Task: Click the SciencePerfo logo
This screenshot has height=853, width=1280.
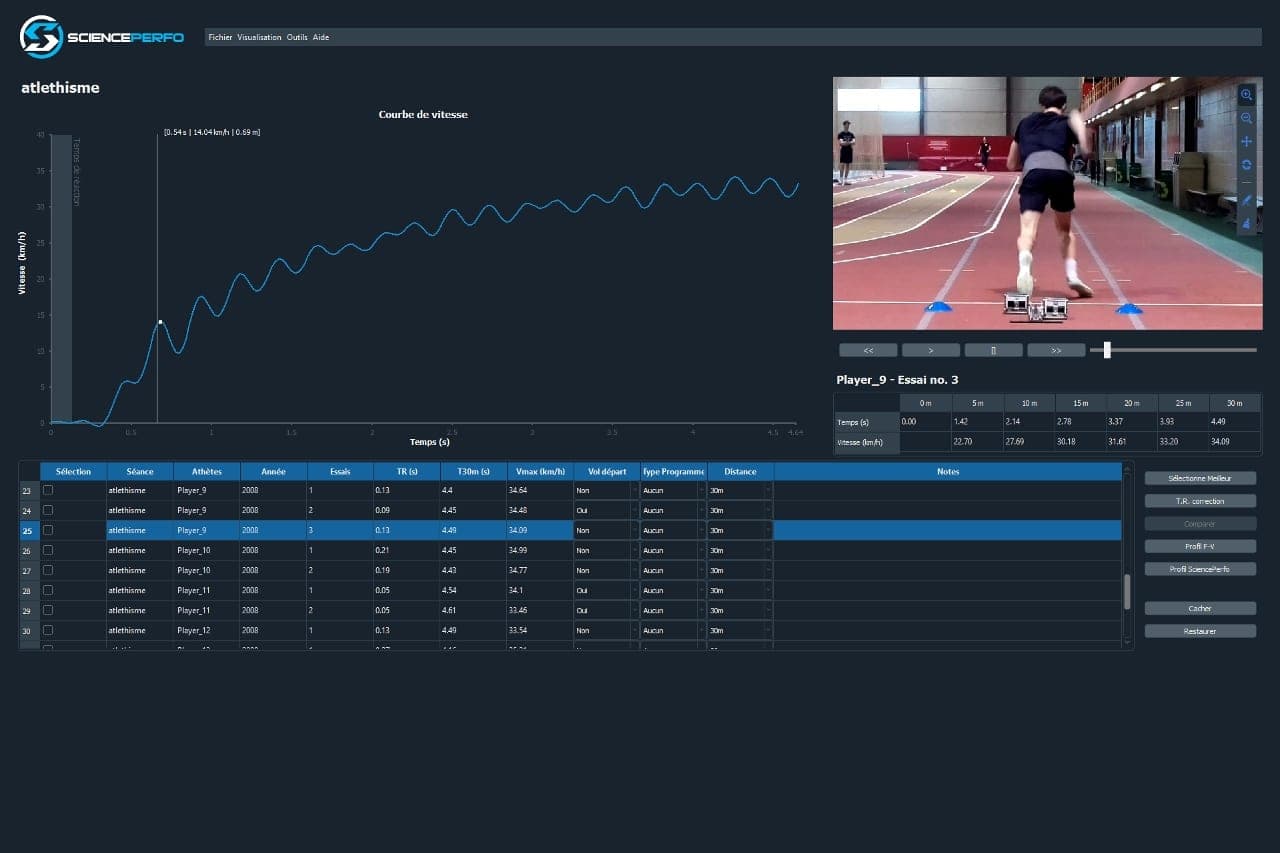Action: [102, 37]
